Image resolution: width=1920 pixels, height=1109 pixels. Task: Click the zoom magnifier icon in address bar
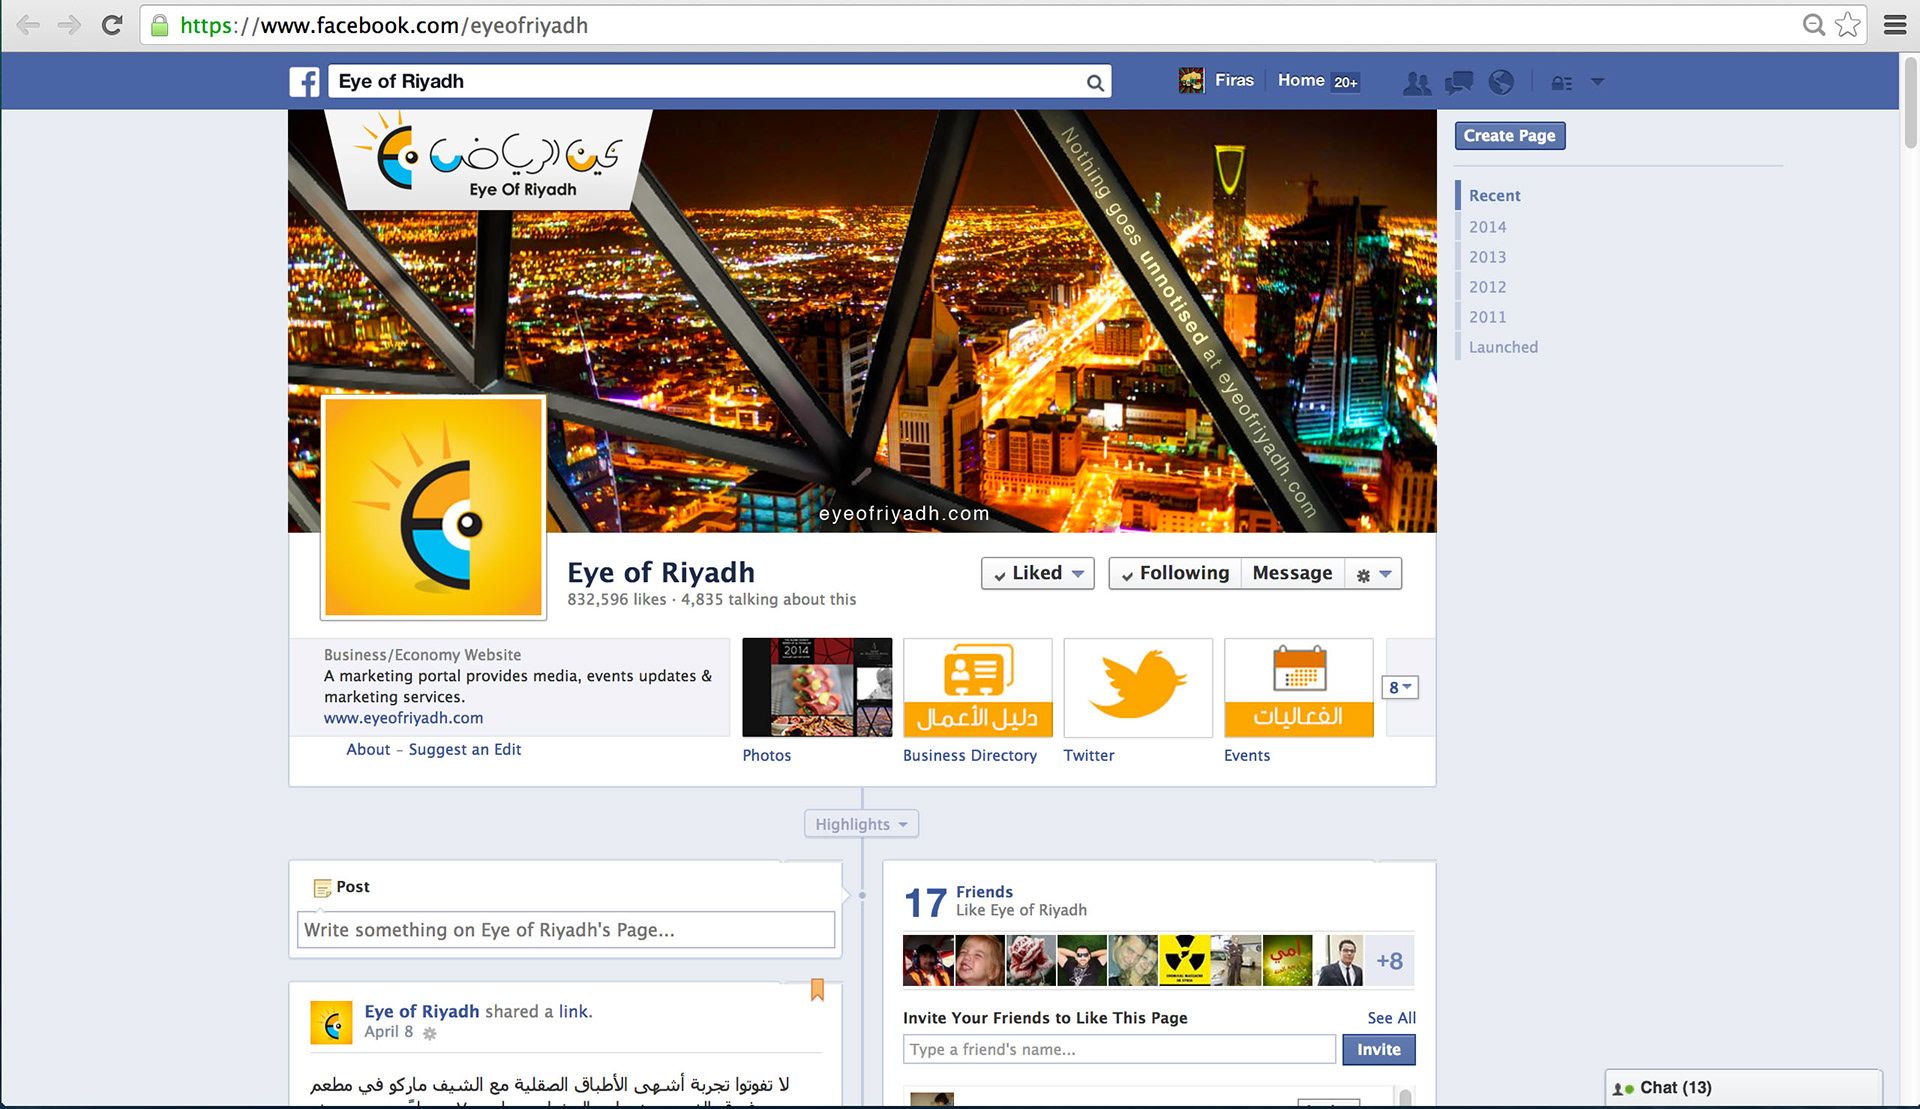[1813, 25]
